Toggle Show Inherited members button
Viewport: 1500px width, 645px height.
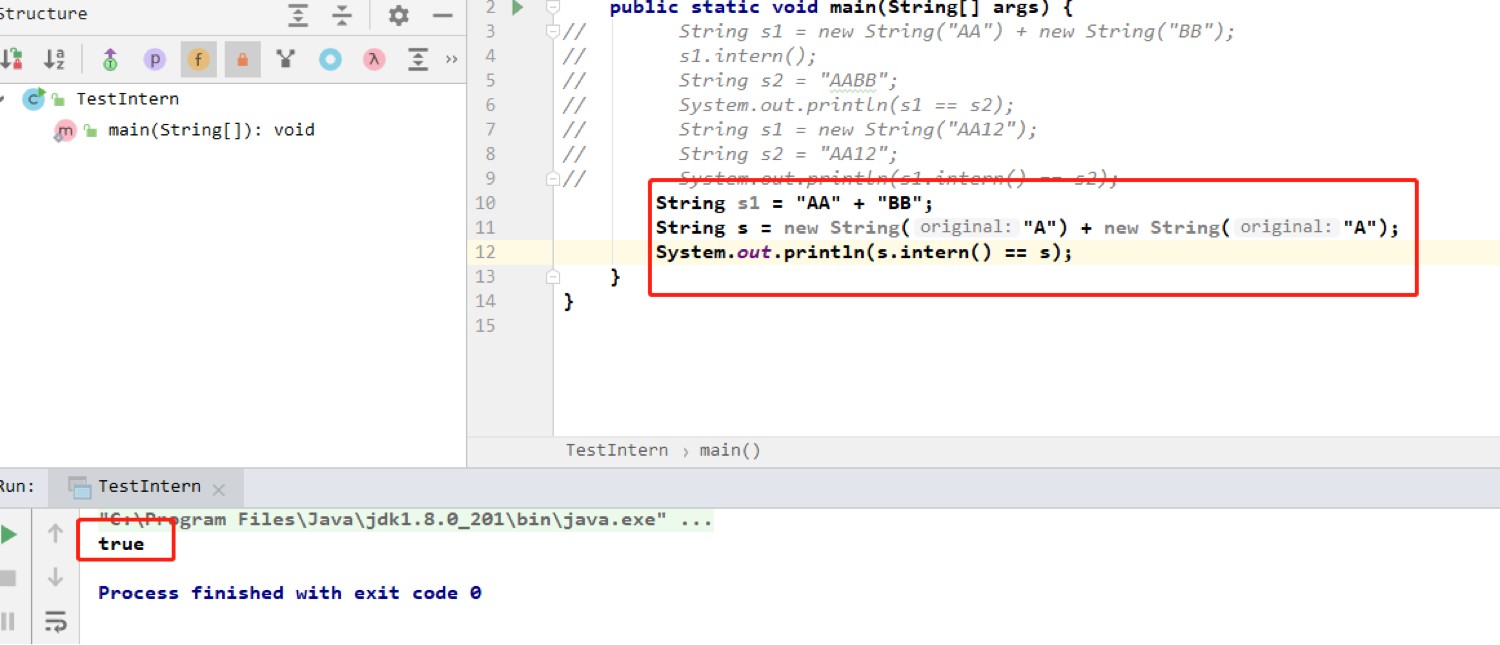click(110, 60)
